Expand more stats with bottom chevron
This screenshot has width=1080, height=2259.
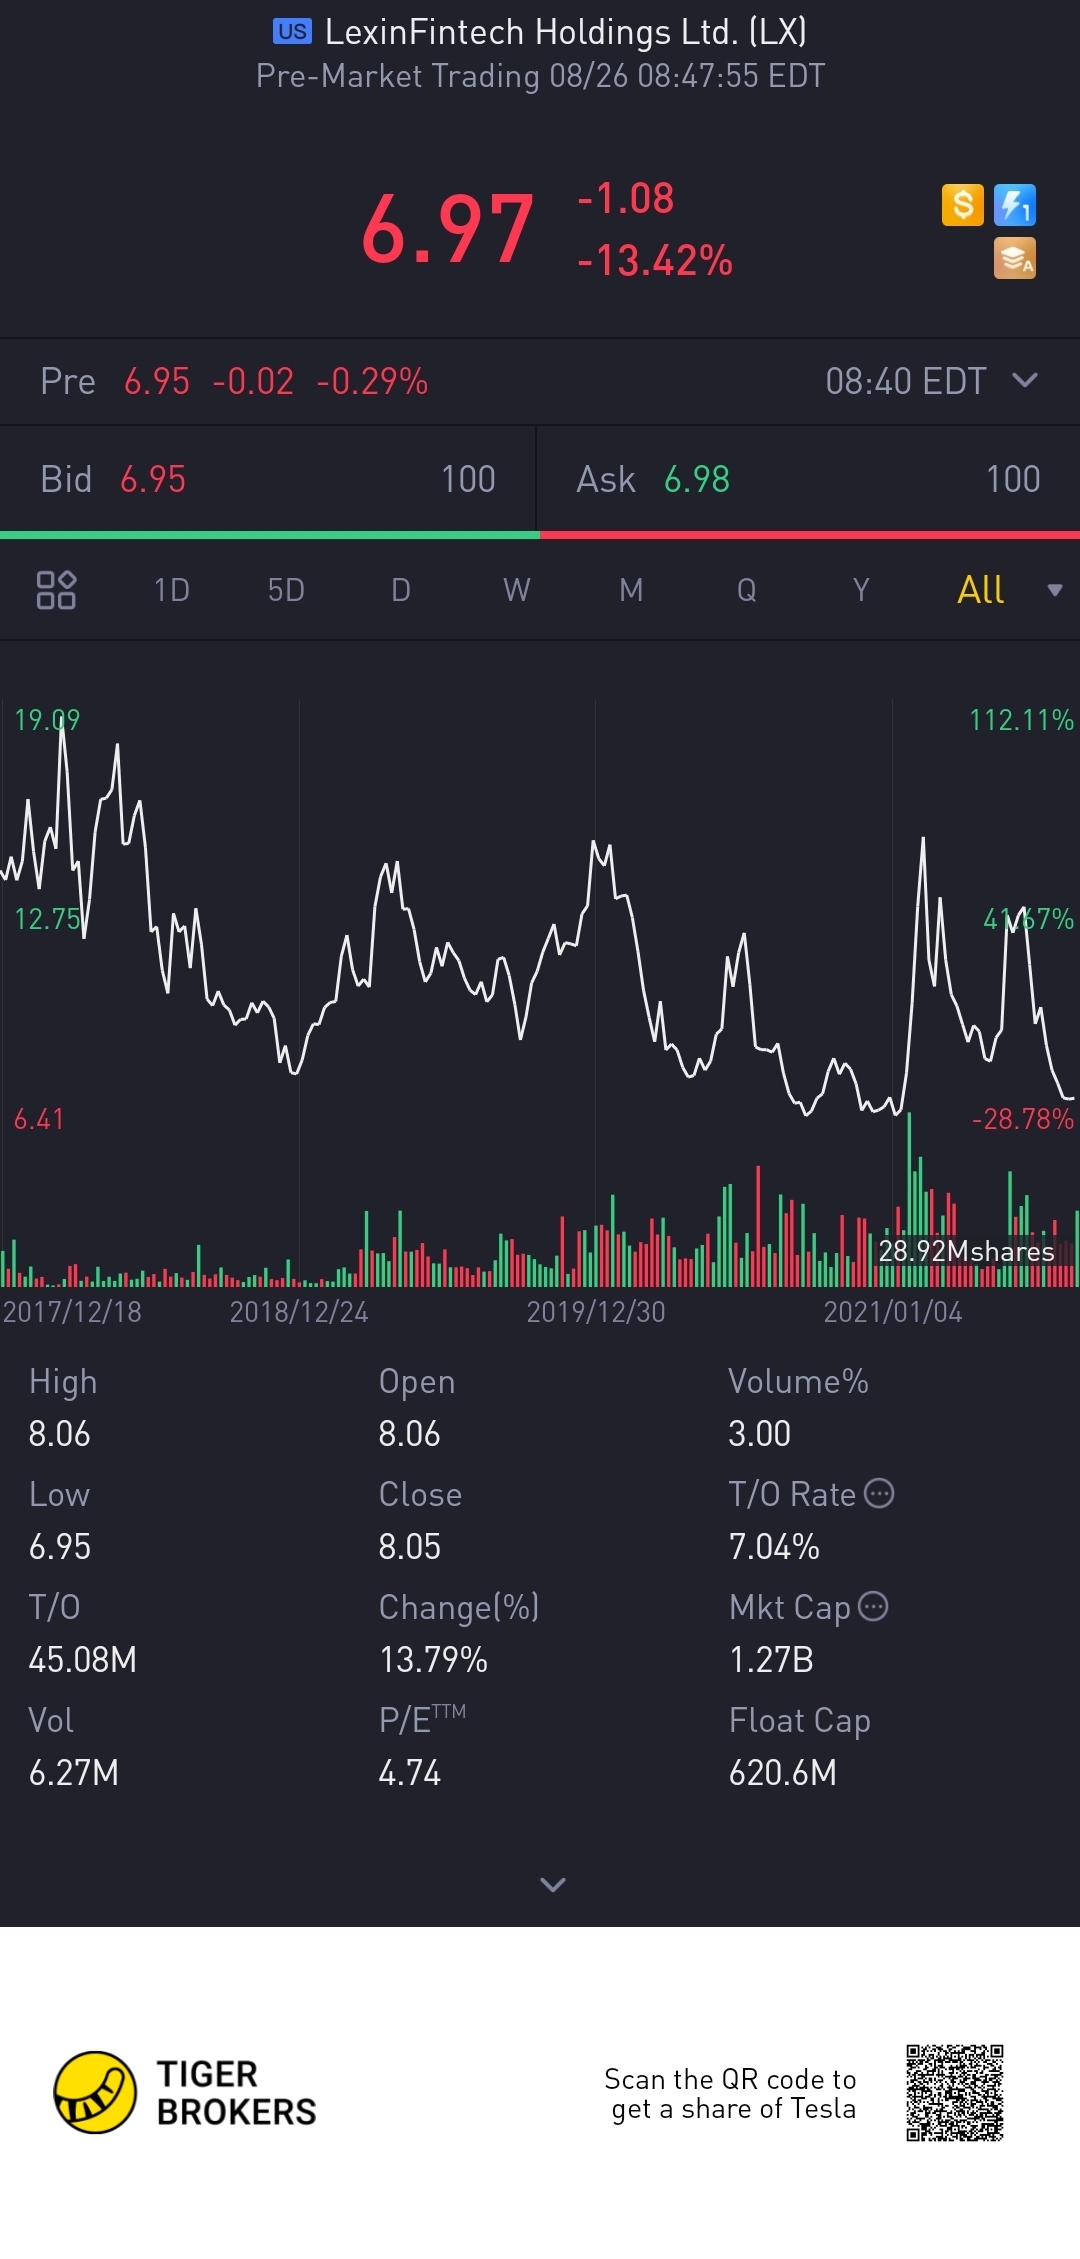[553, 1884]
